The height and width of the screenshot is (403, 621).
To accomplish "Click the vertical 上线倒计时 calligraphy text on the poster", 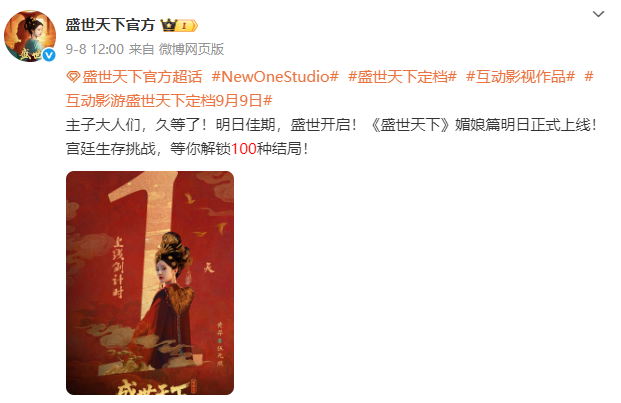I will [x=118, y=268].
